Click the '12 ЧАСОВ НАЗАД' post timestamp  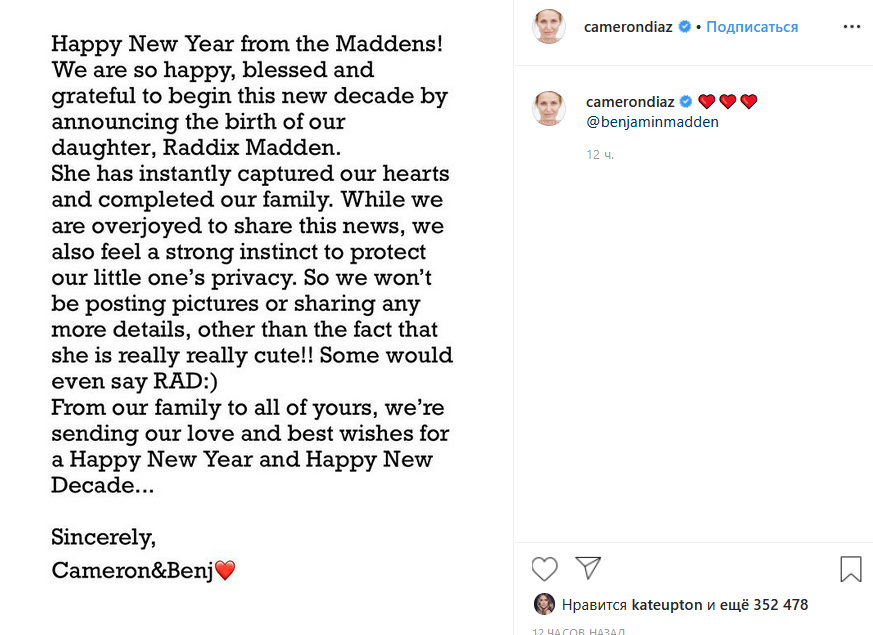click(580, 631)
